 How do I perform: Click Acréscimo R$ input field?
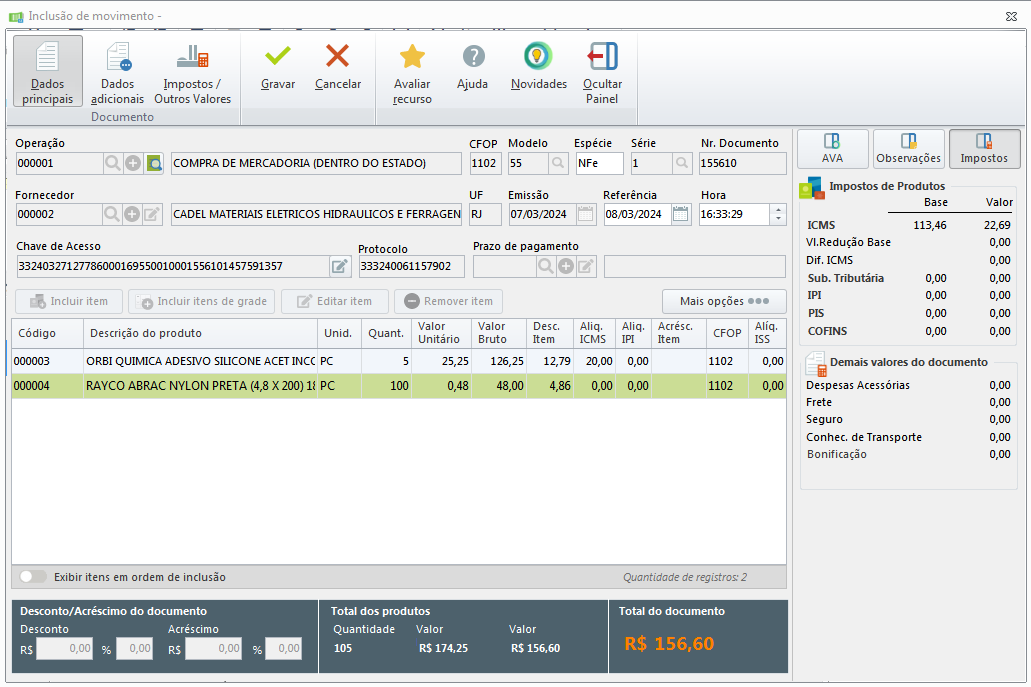click(x=214, y=649)
